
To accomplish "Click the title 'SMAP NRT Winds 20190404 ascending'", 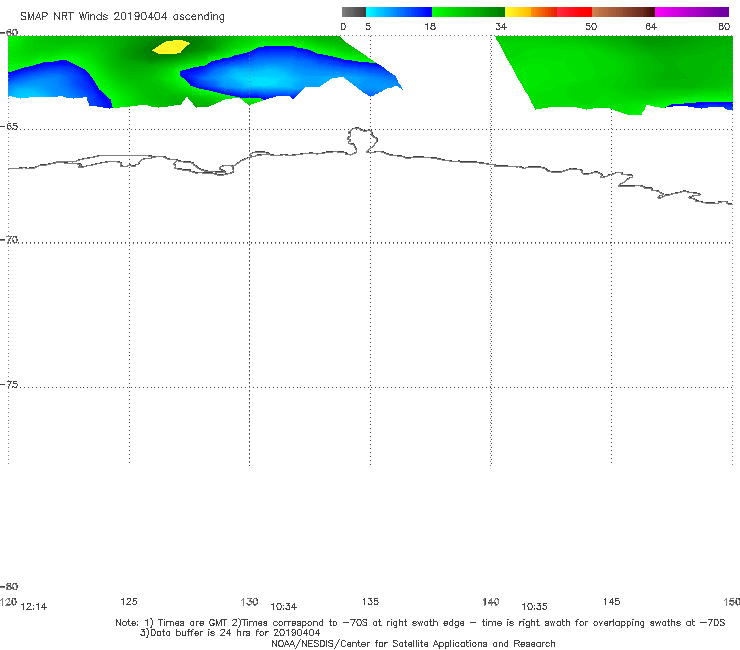I will [122, 16].
